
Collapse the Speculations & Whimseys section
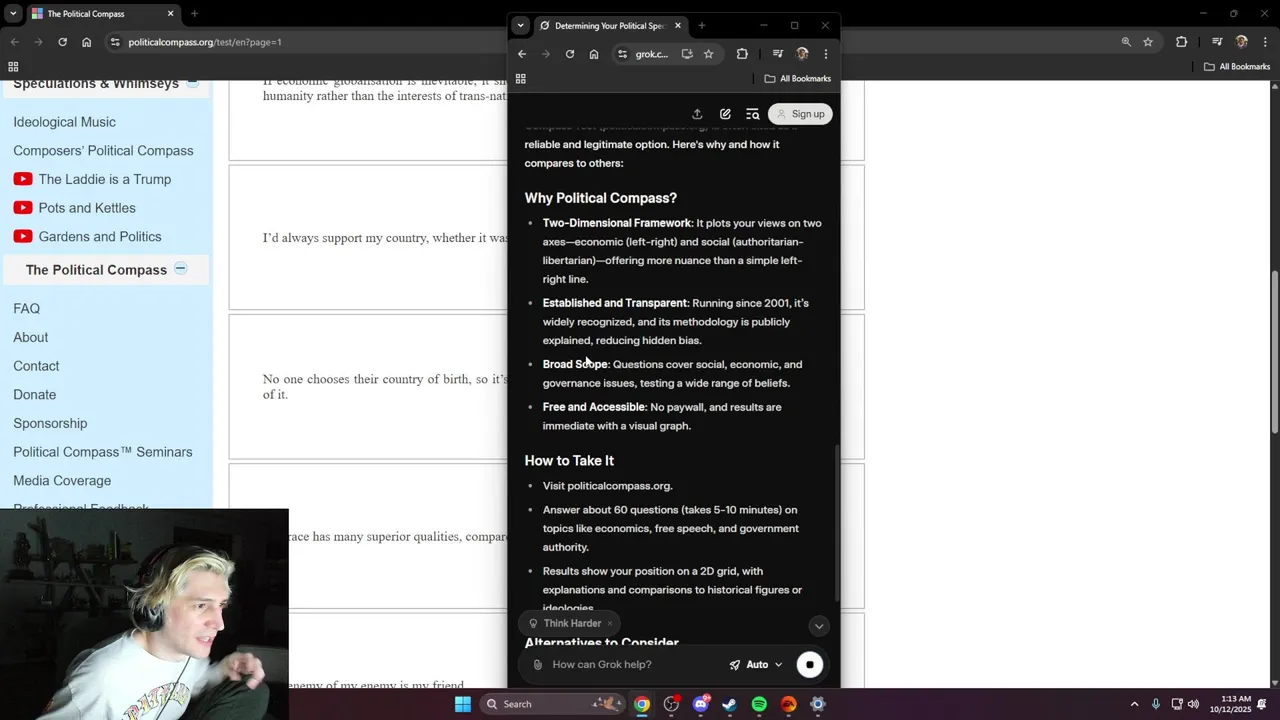193,83
